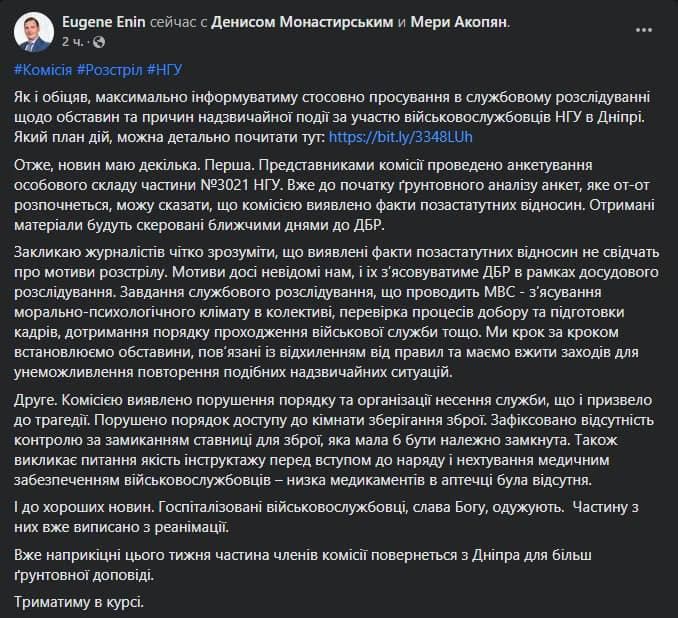This screenshot has width=678, height=618.
Task: Open the #Розстріл hashtag
Action: tap(109, 70)
